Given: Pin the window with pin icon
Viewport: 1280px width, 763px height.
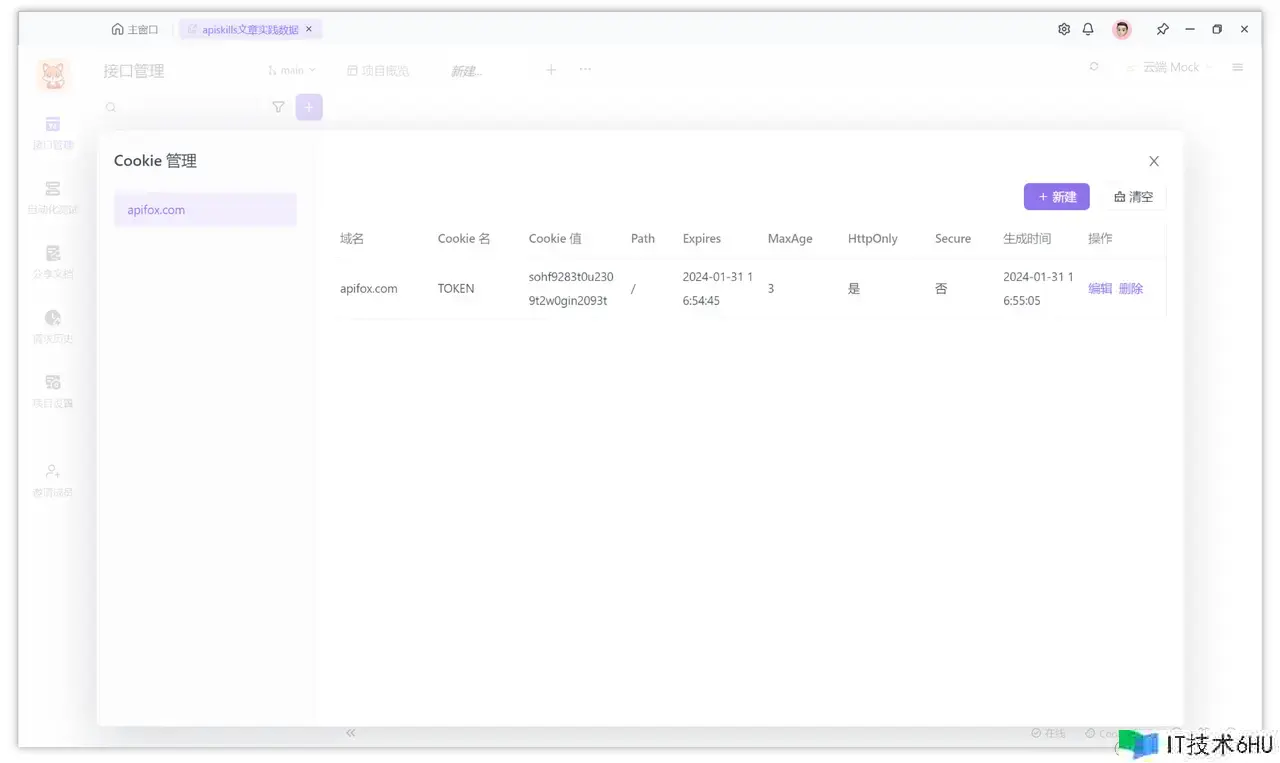Looking at the screenshot, I should click(1162, 29).
